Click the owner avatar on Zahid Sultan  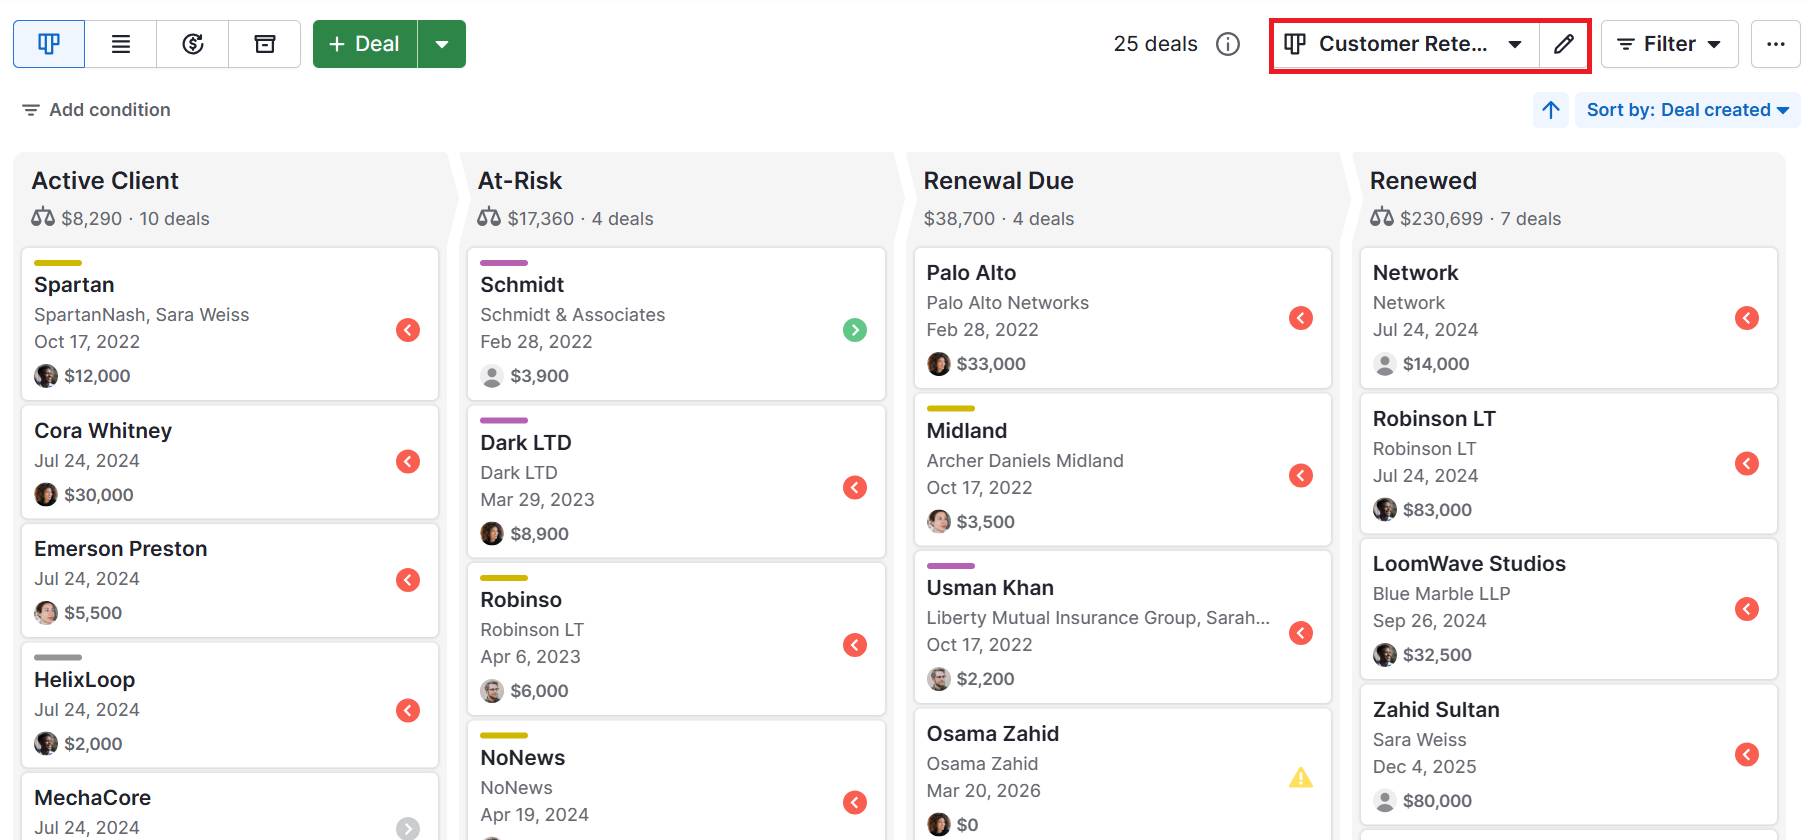pyautogui.click(x=1385, y=801)
